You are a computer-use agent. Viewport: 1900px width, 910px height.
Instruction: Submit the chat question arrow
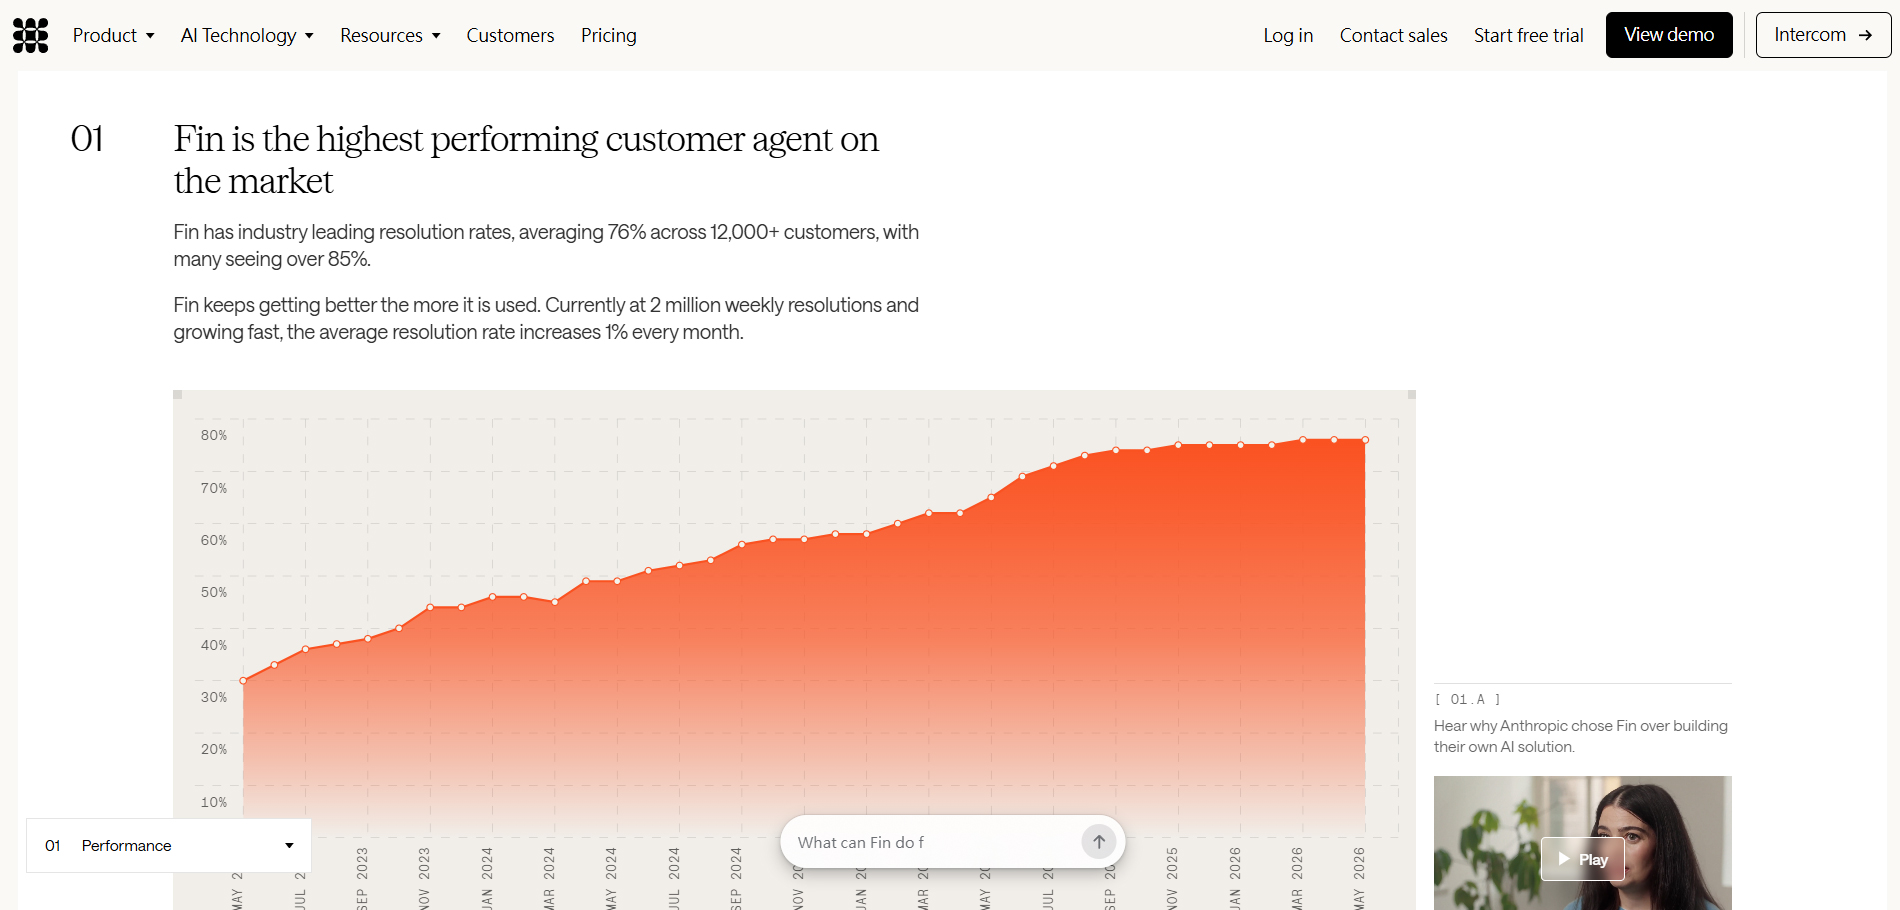point(1099,842)
